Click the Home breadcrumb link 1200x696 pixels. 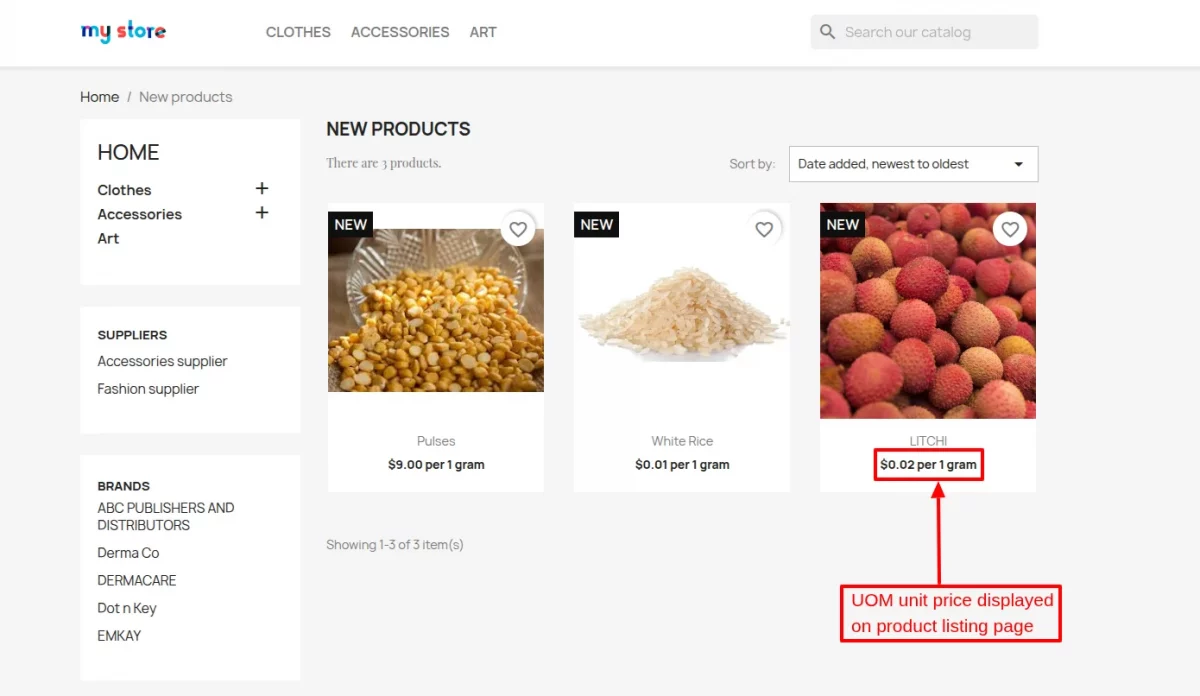pos(99,97)
